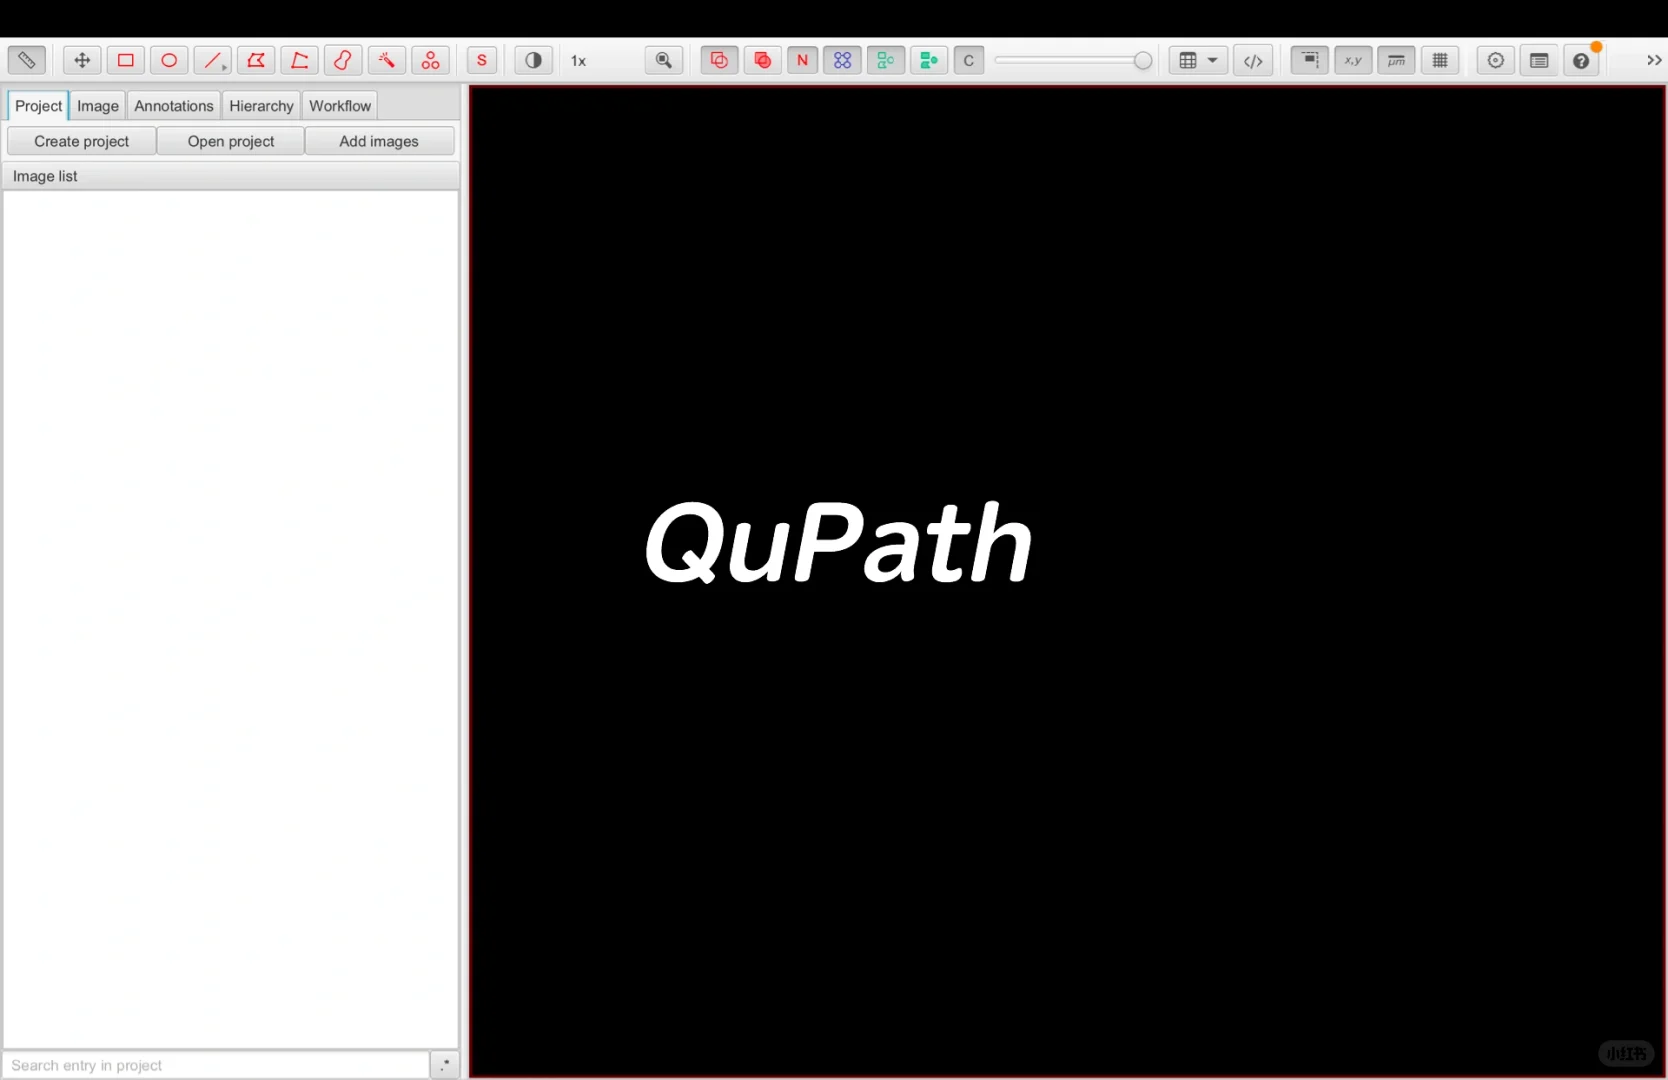The width and height of the screenshot is (1668, 1080).
Task: Toggle the analysis pane visibility
Action: point(27,61)
